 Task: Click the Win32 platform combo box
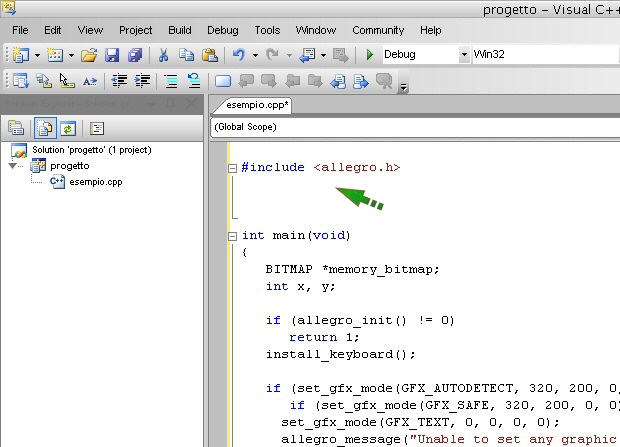click(546, 54)
